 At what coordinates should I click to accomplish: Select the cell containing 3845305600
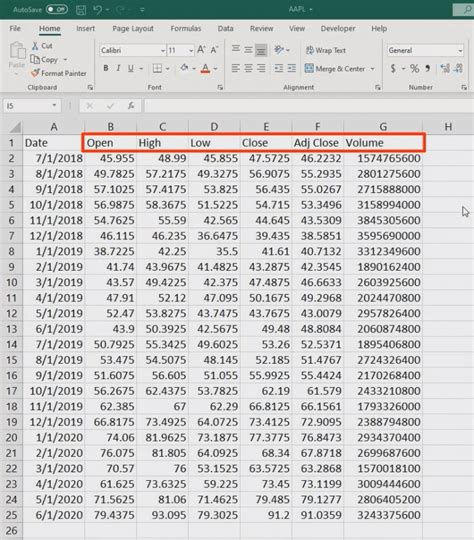(x=383, y=220)
